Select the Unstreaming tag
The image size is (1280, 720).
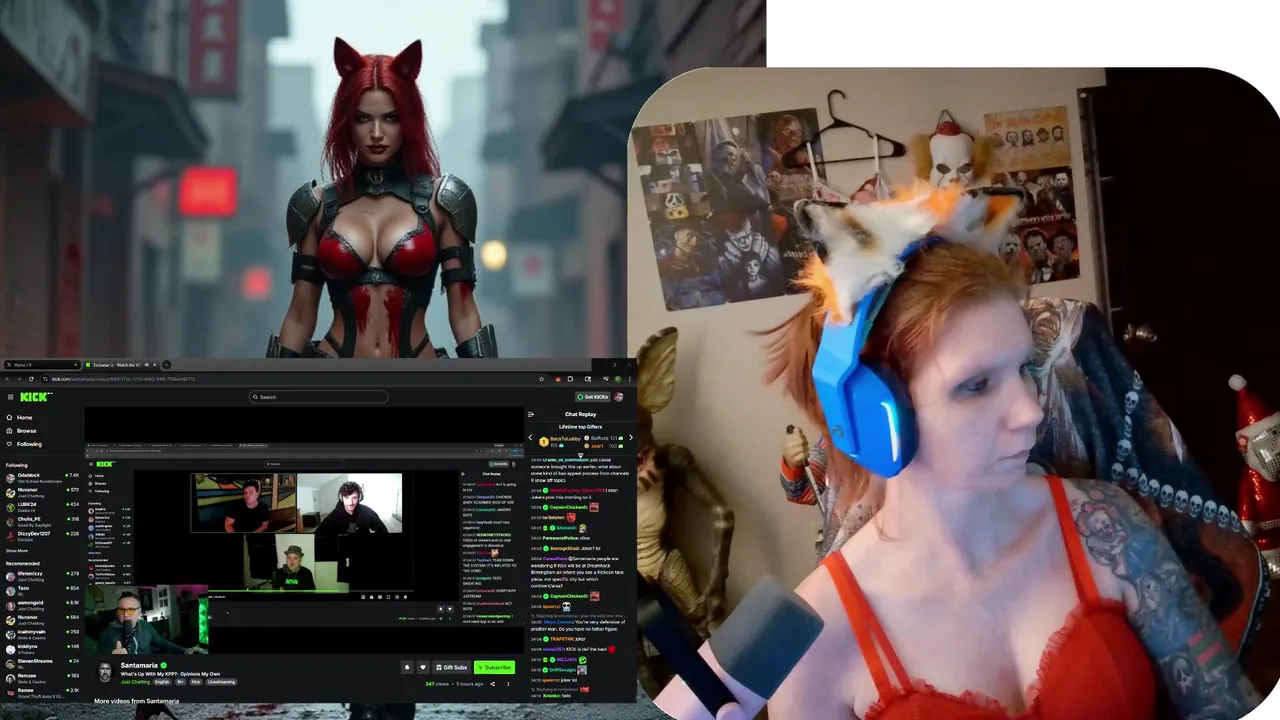(222, 682)
